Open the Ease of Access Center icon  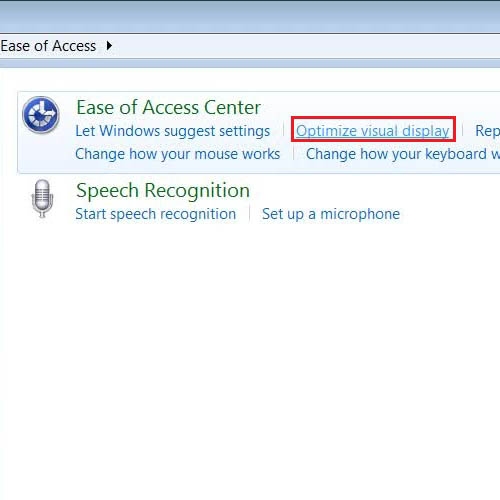click(41, 115)
